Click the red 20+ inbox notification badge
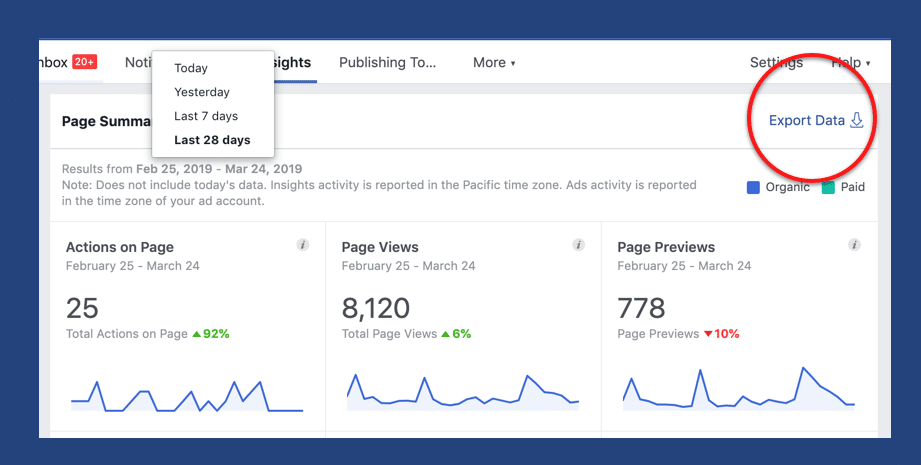This screenshot has height=465, width=921. [85, 62]
